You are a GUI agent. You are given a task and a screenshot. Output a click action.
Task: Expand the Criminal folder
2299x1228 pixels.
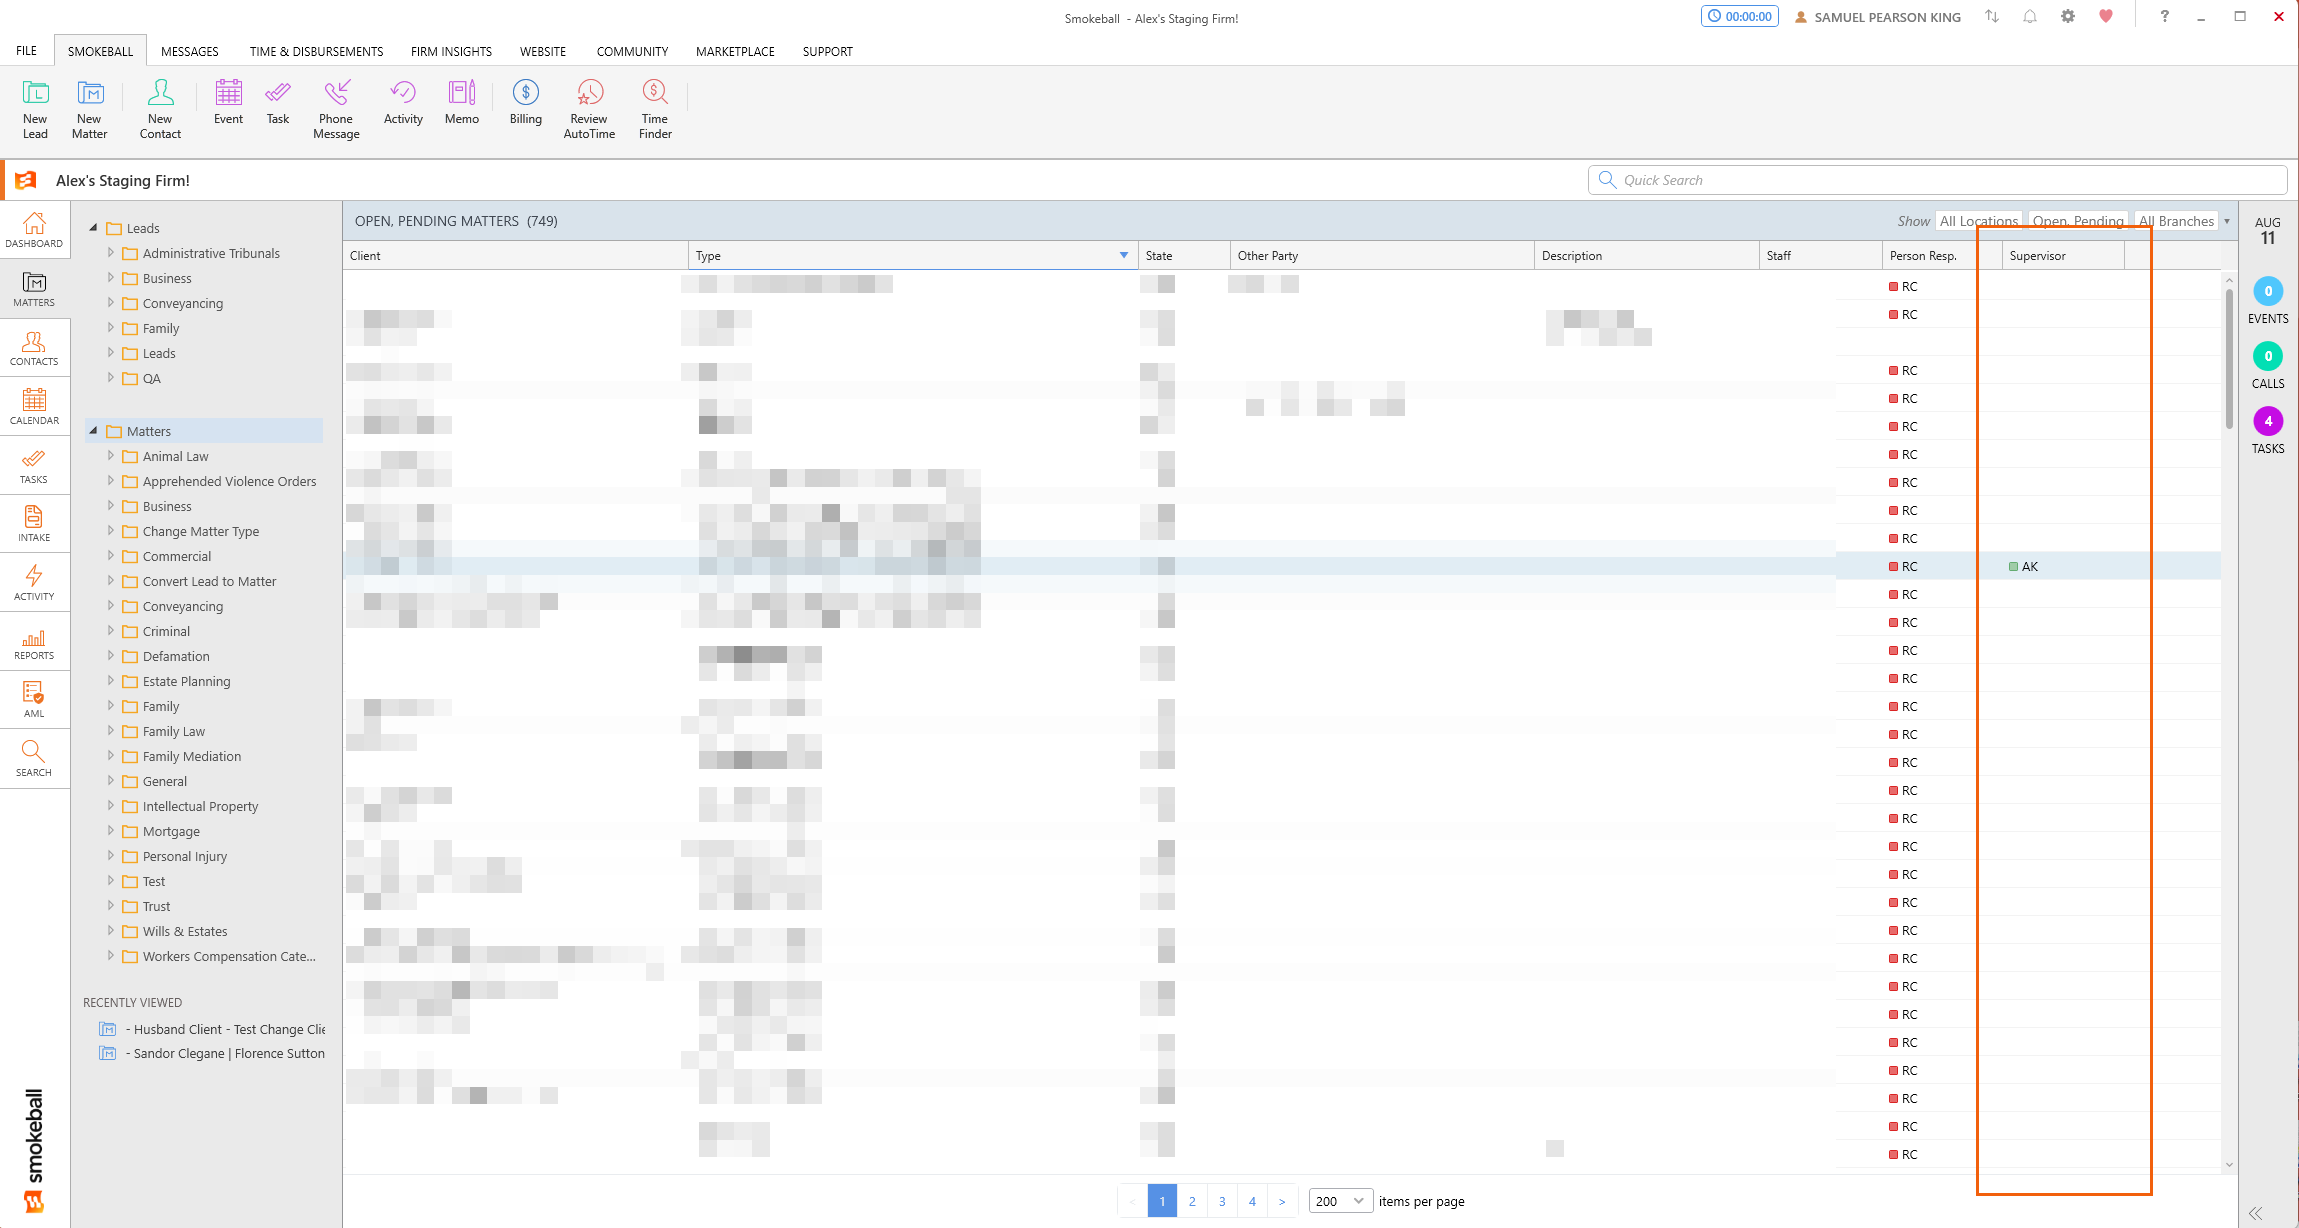[110, 631]
